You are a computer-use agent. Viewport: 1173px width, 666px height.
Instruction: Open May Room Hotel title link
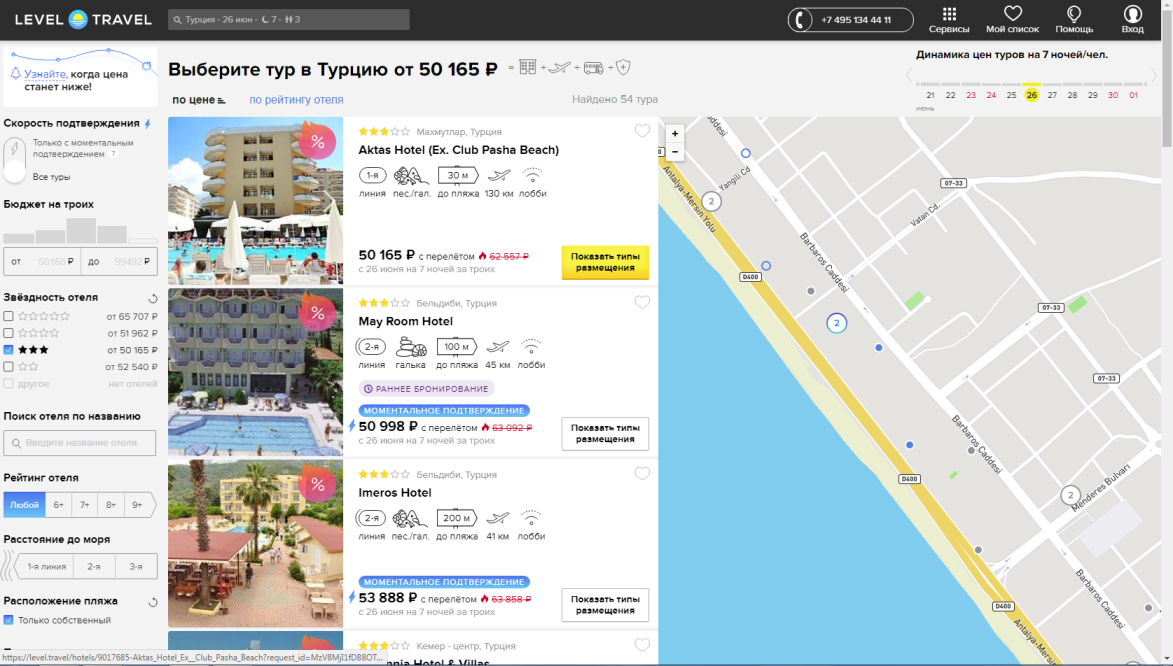click(x=405, y=321)
